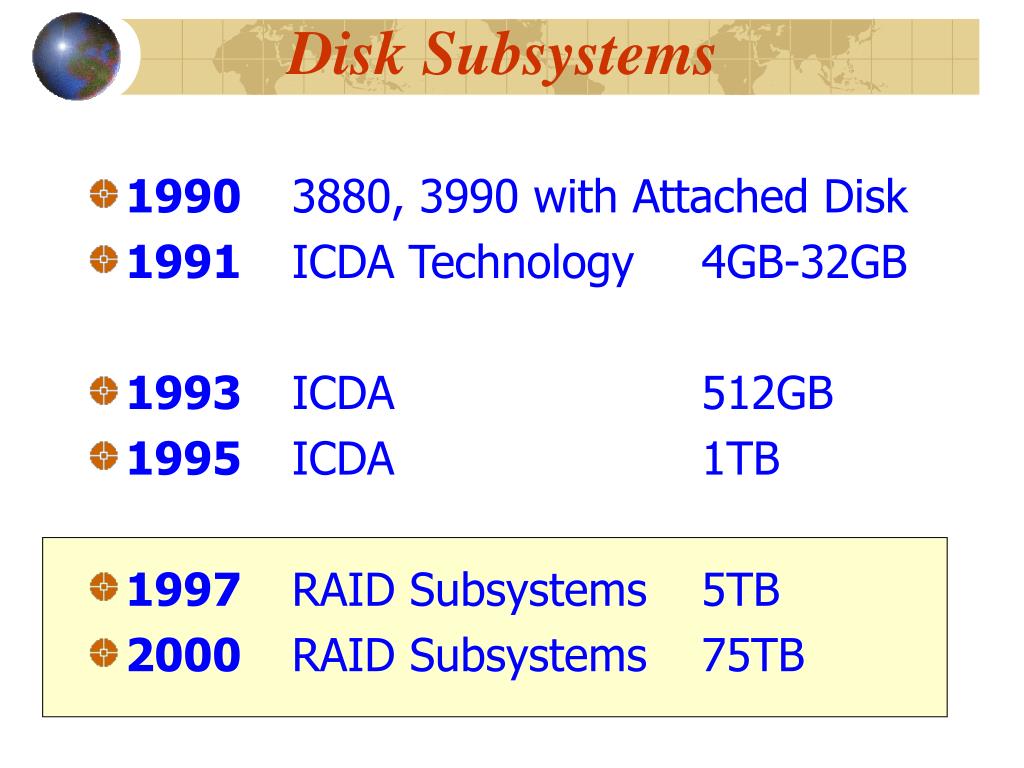Click the 3880, 3990 with Attached Disk text
This screenshot has height=768, width=1024.
600,197
